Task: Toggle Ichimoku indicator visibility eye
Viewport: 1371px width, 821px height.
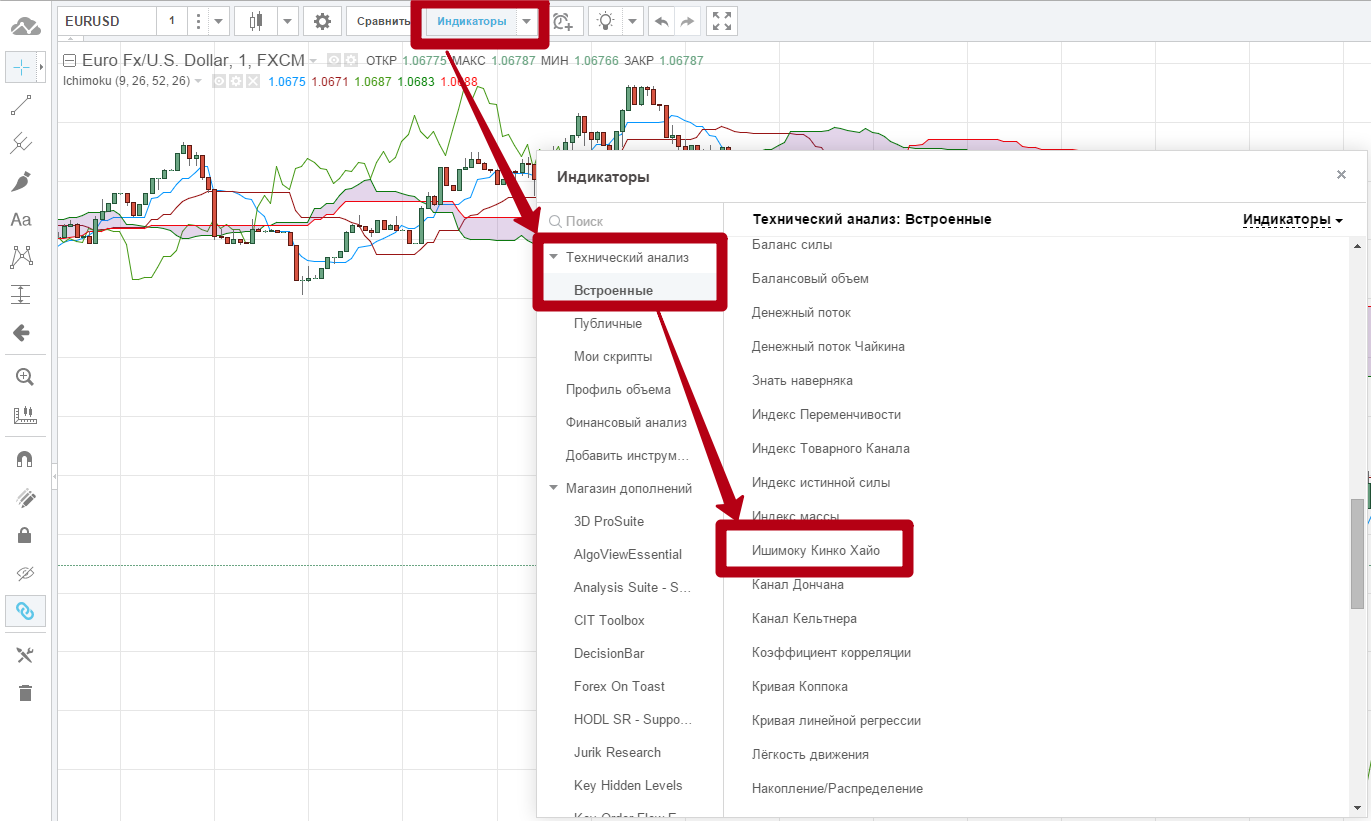Action: [x=219, y=81]
